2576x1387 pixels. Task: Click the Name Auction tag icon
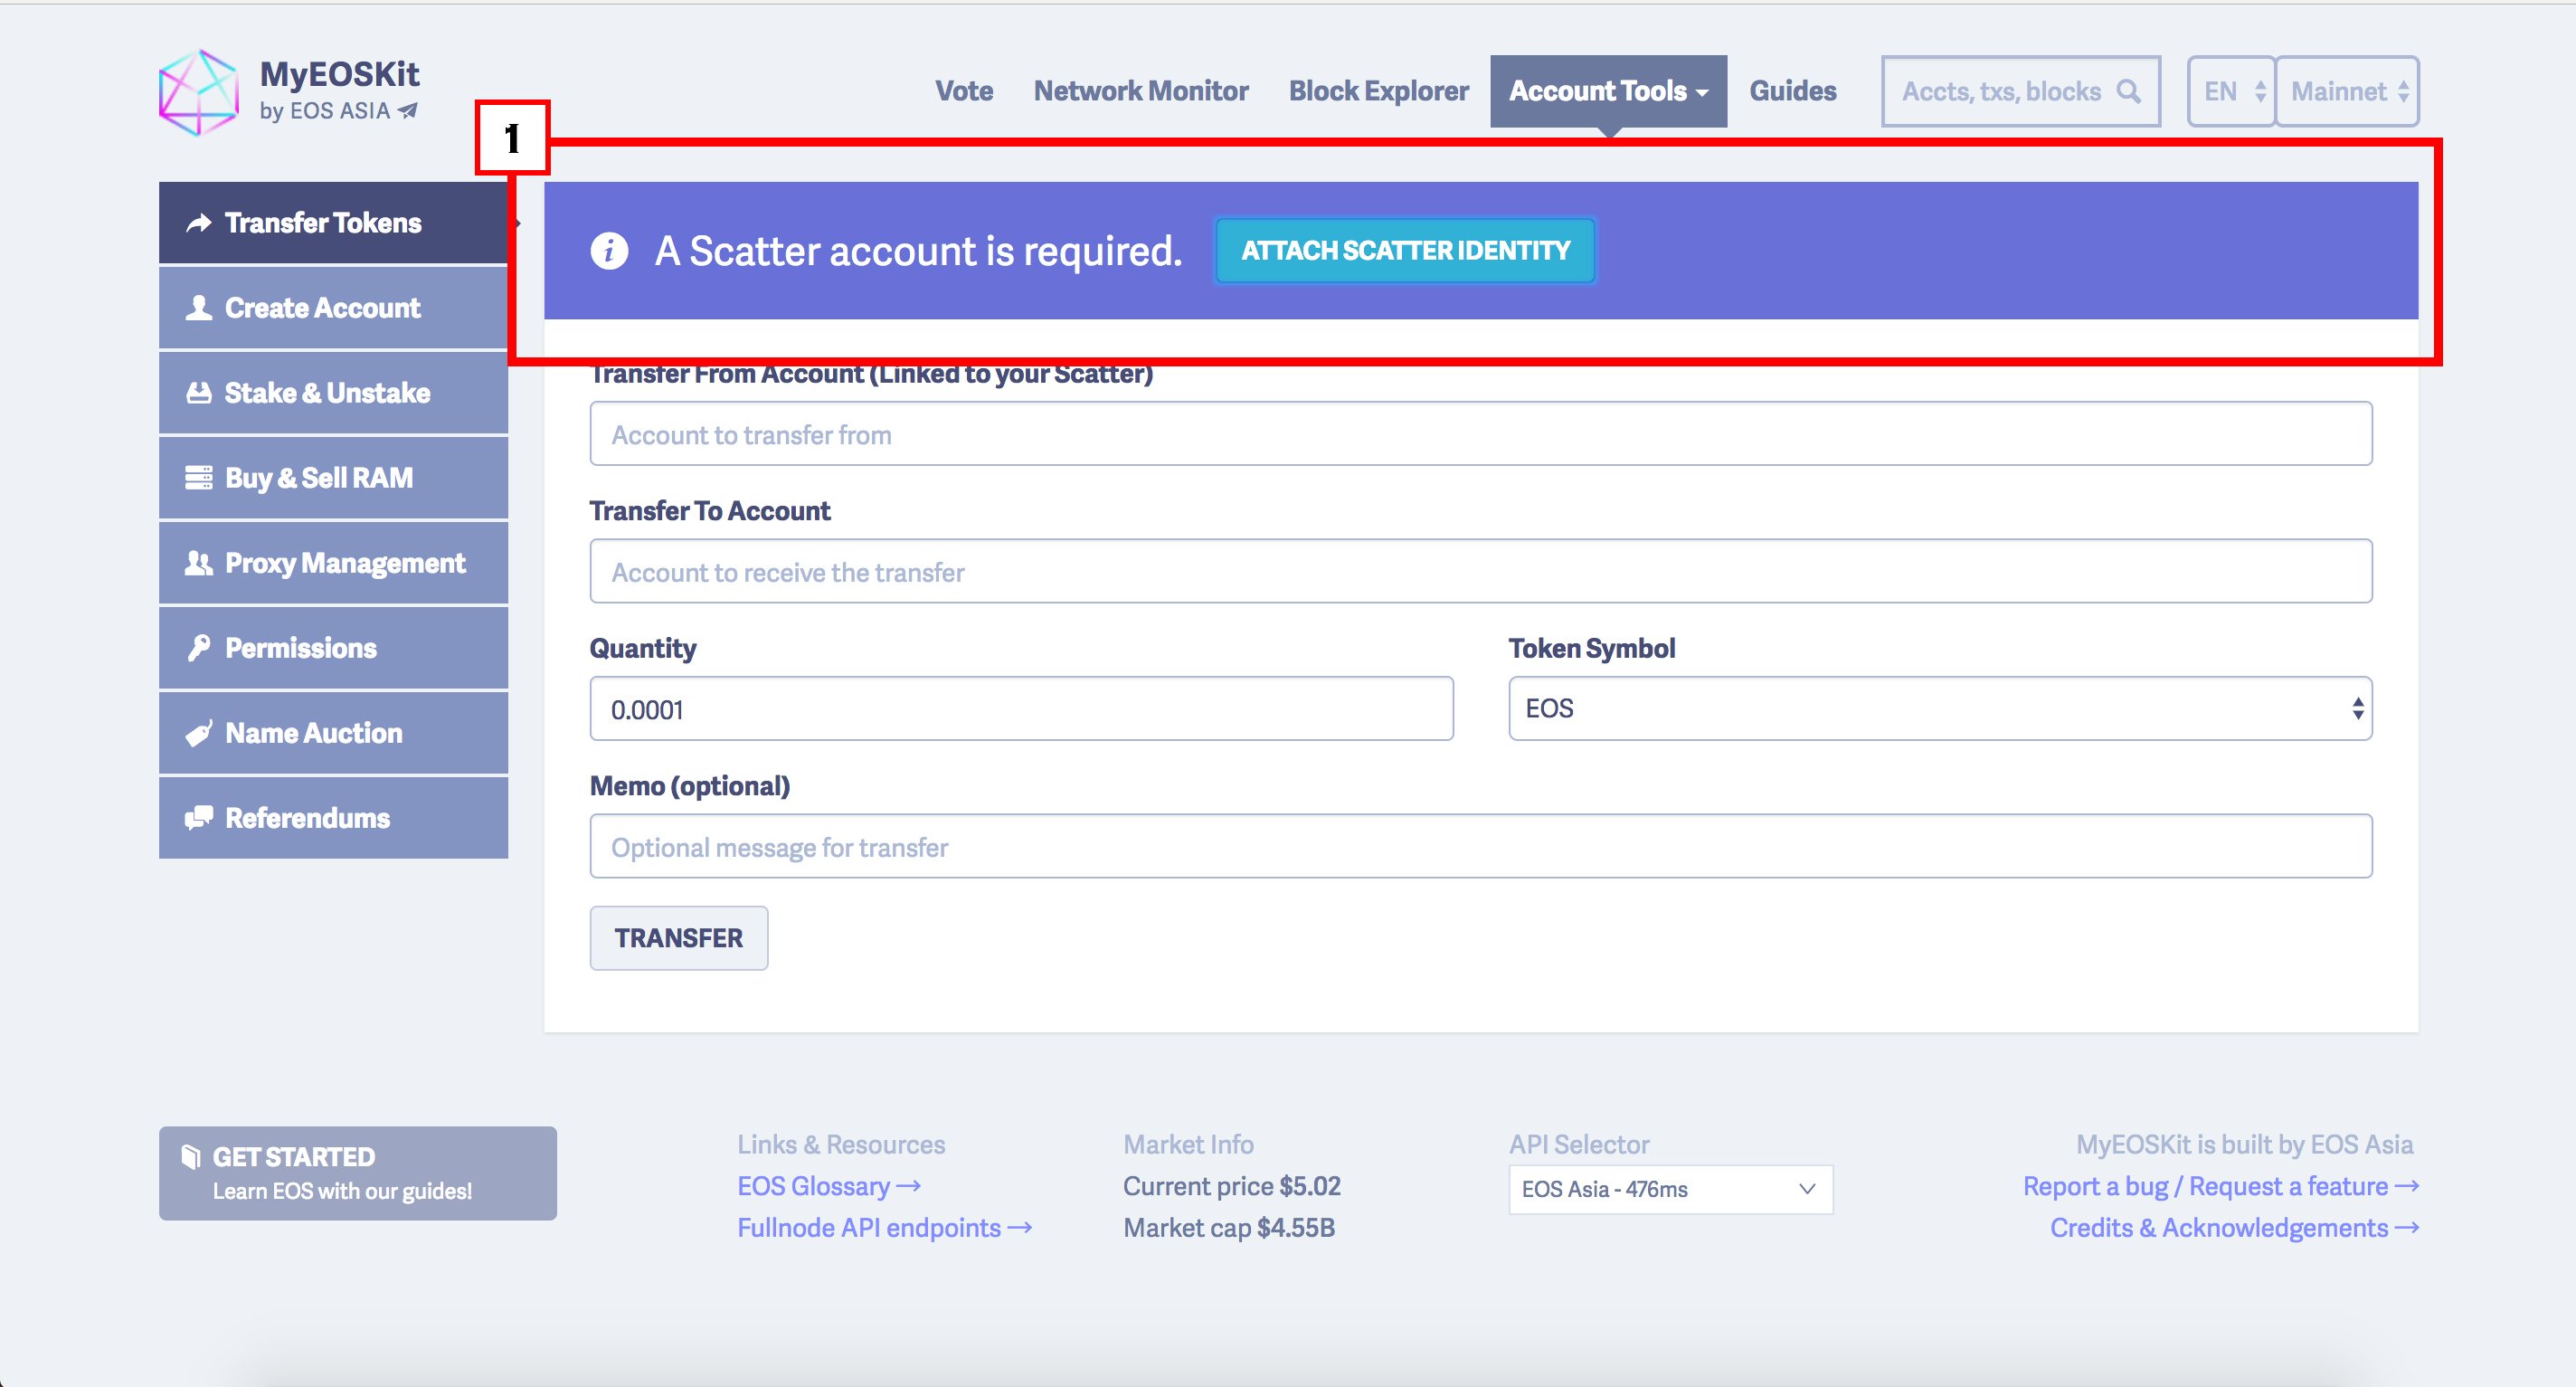199,733
